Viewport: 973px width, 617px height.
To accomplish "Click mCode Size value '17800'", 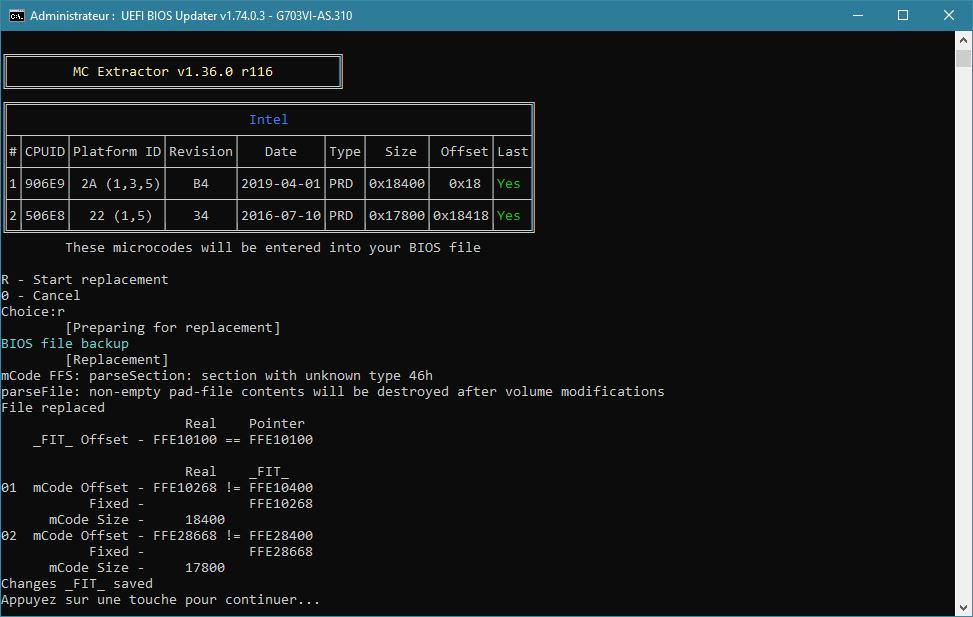I will click(205, 567).
